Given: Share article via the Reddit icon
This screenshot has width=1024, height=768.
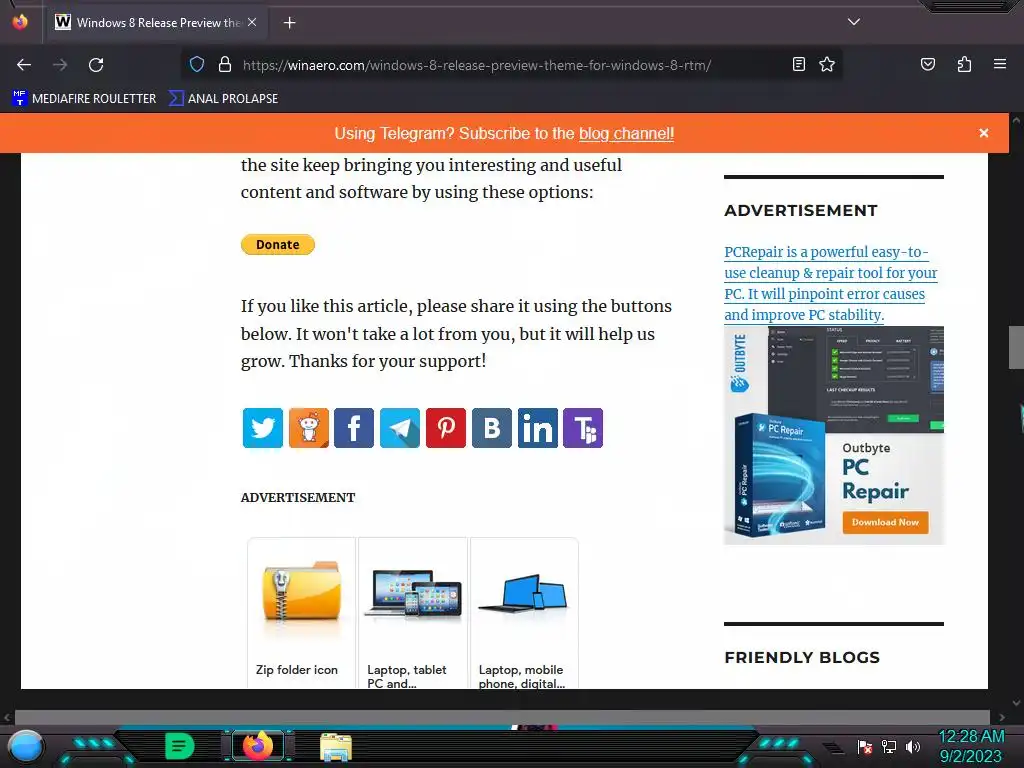Looking at the screenshot, I should (308, 428).
